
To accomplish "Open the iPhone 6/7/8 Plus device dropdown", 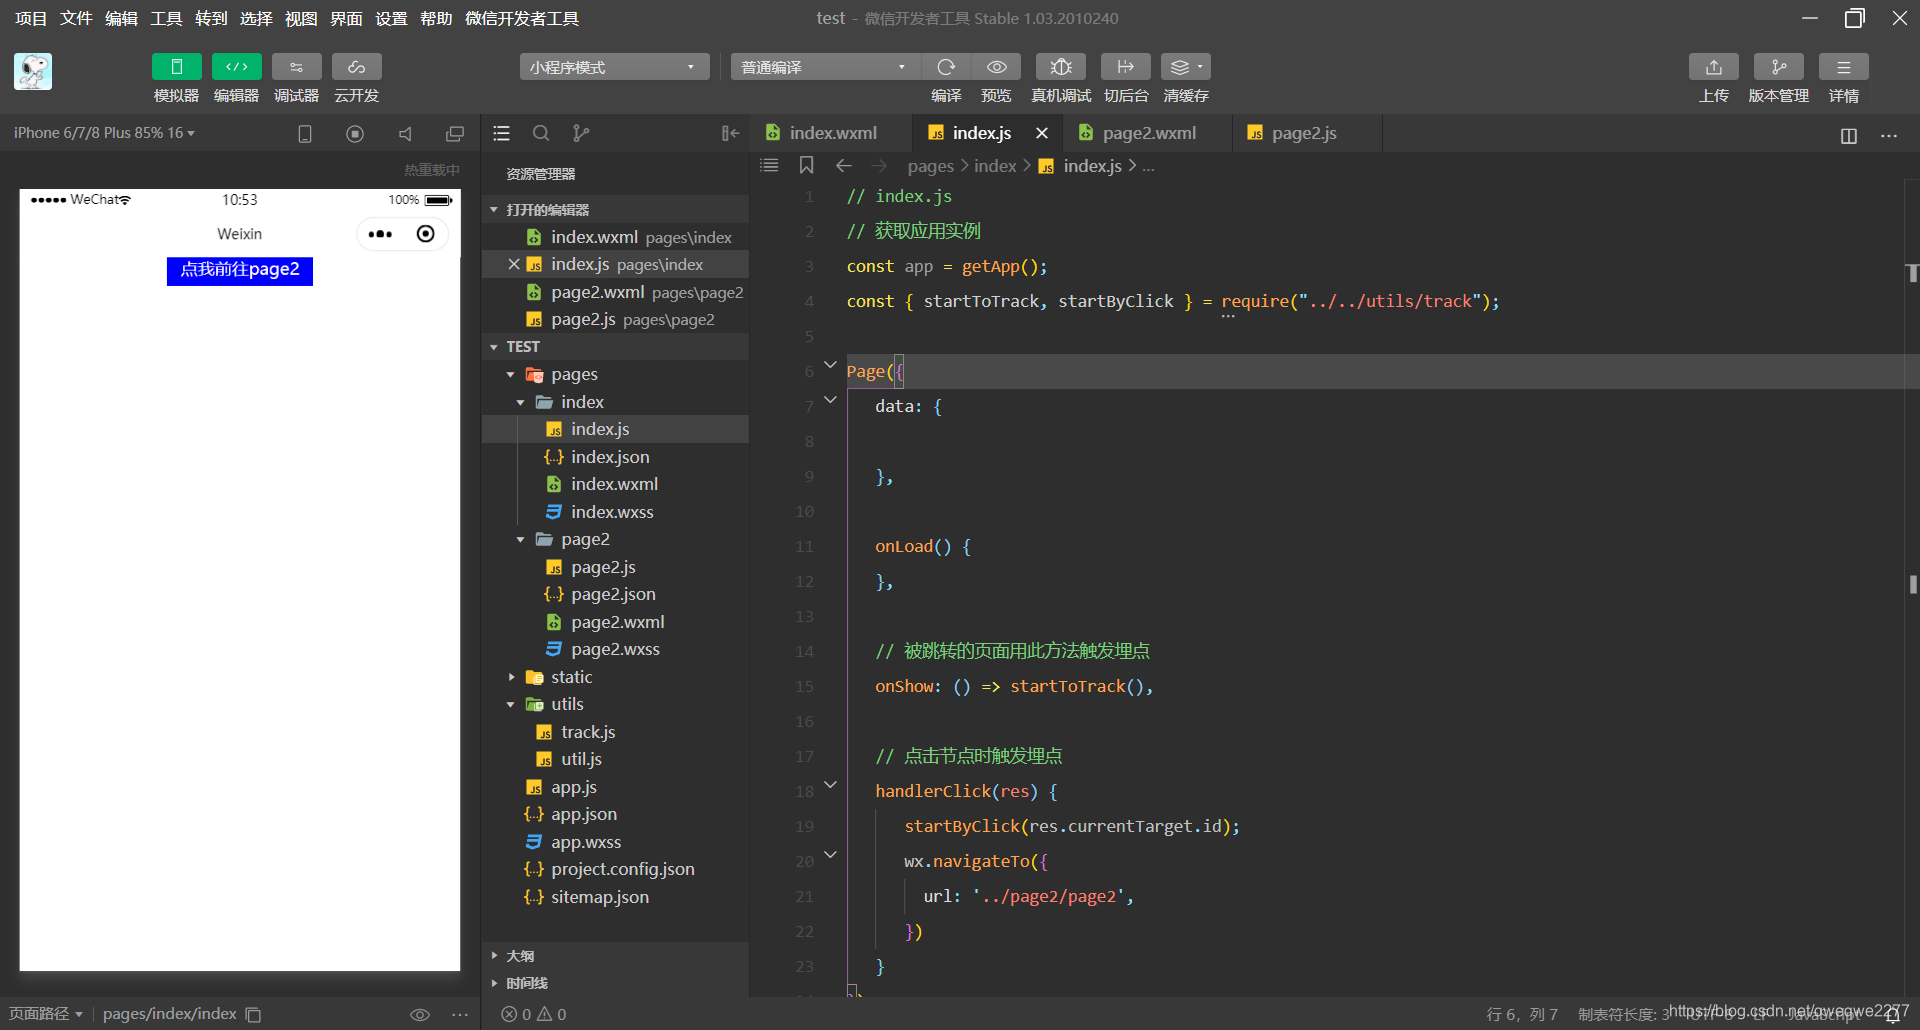I will click(104, 133).
